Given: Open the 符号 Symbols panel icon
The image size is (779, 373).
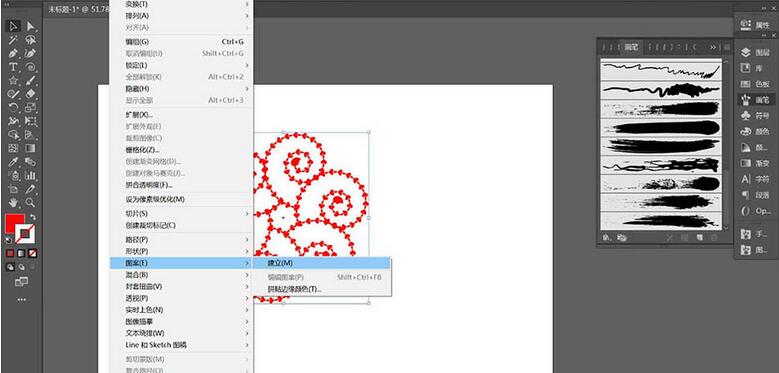Looking at the screenshot, I should (755, 116).
